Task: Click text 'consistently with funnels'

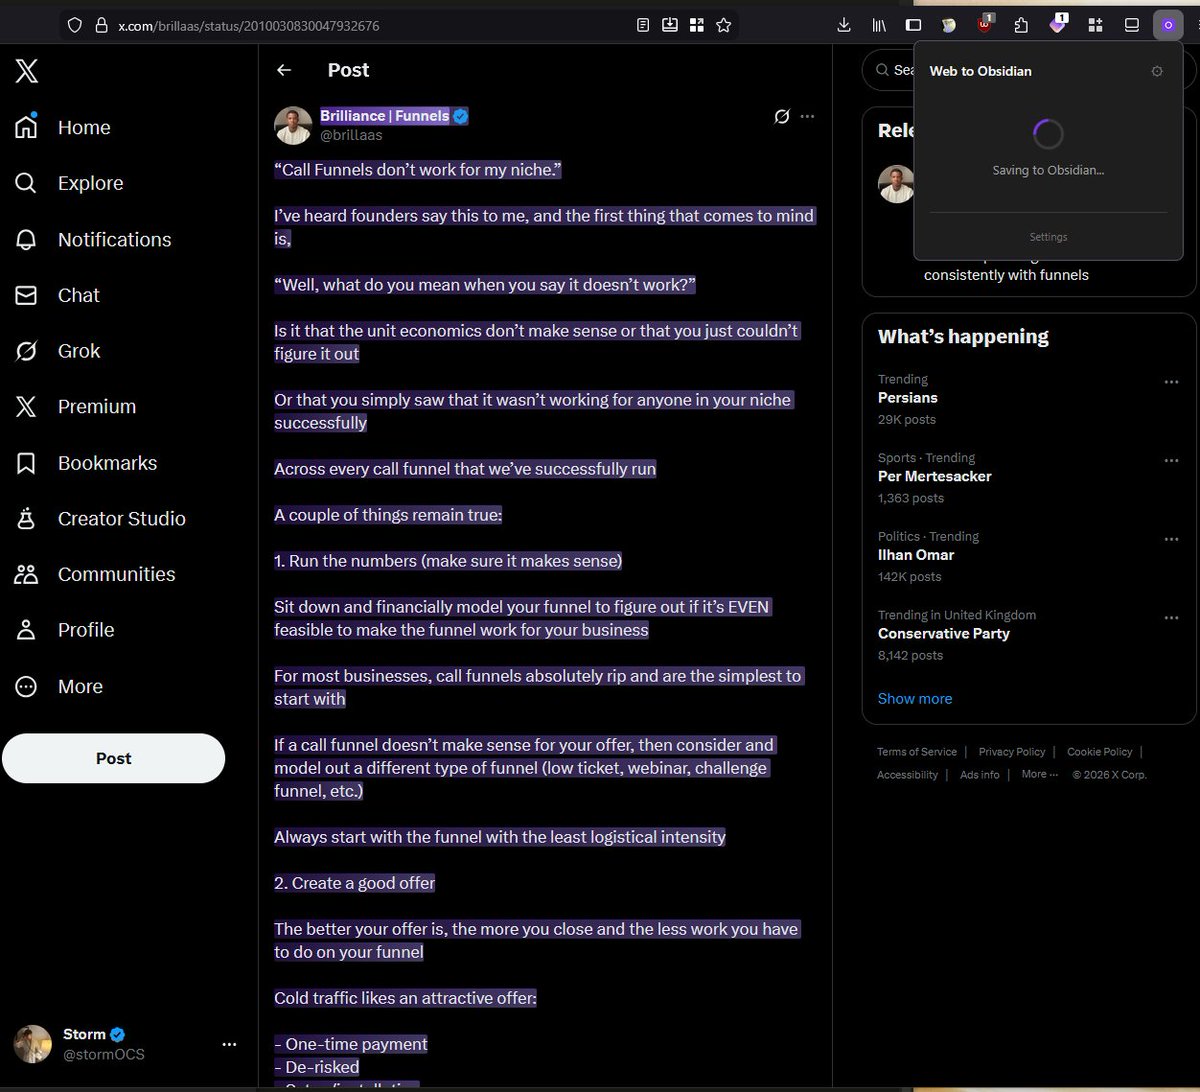Action: pyautogui.click(x=1006, y=275)
